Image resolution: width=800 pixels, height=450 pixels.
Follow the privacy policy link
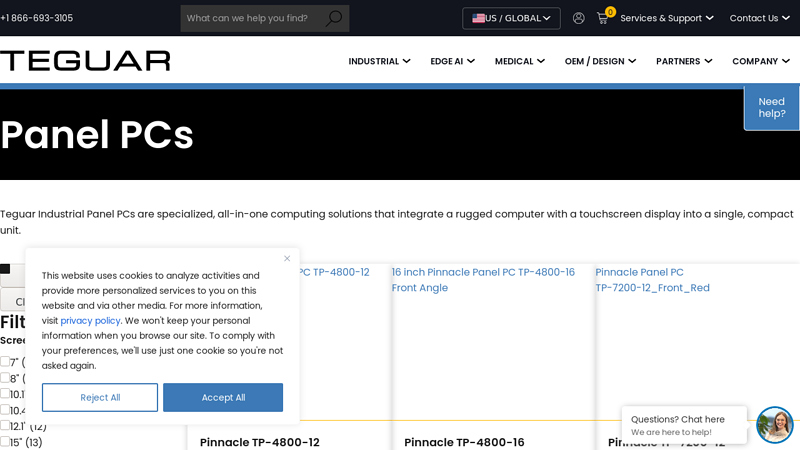pyautogui.click(x=90, y=321)
